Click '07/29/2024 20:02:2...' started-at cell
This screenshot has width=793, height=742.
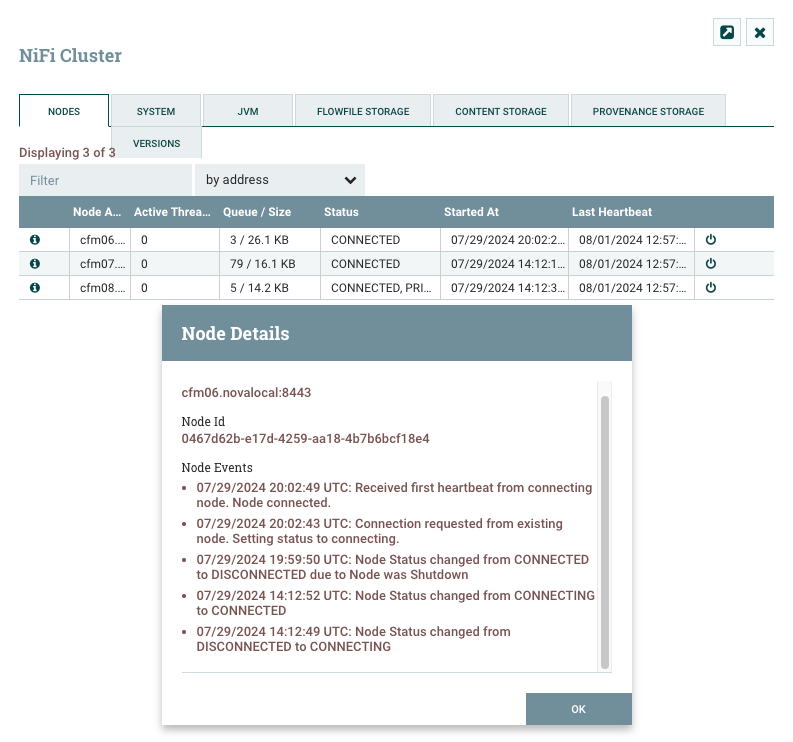(504, 240)
